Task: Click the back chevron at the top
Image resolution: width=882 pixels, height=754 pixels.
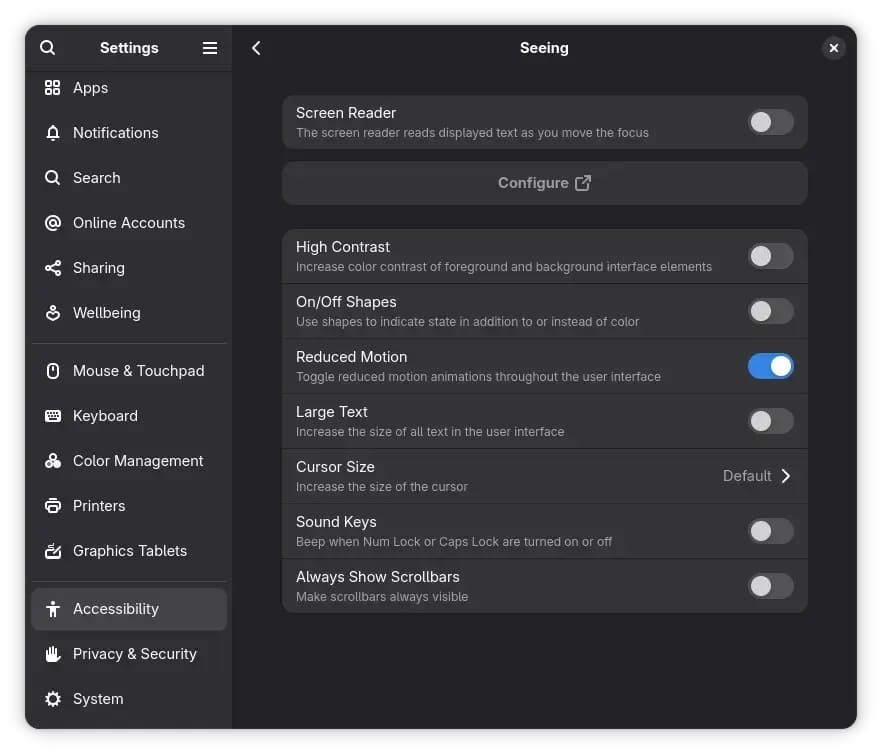Action: (256, 48)
